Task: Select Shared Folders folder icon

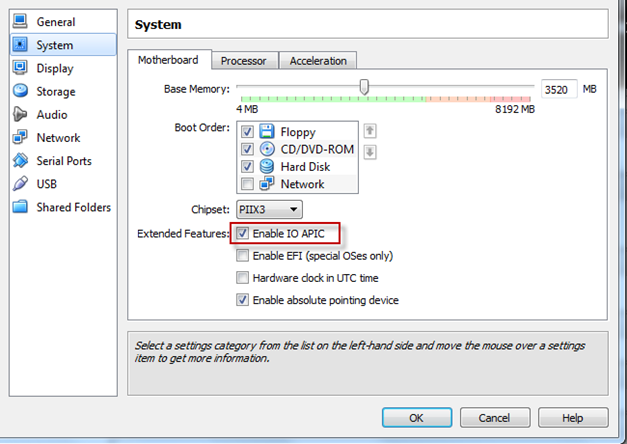Action: tap(20, 207)
